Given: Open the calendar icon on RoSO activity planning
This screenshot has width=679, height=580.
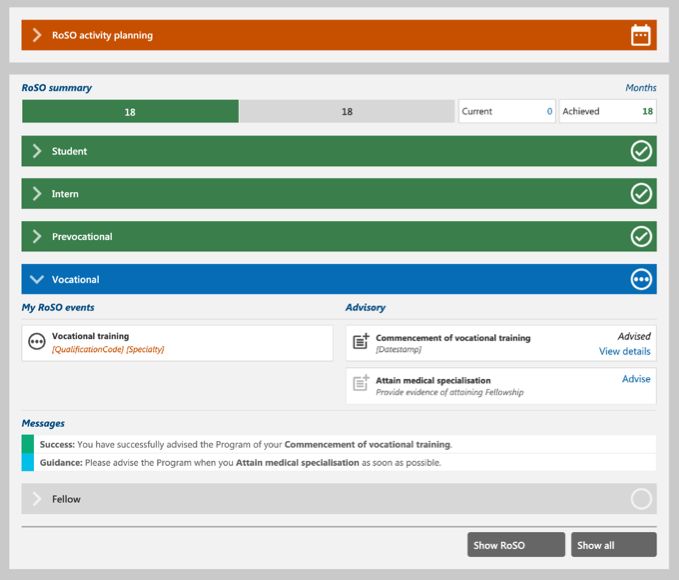Looking at the screenshot, I should pyautogui.click(x=640, y=35).
